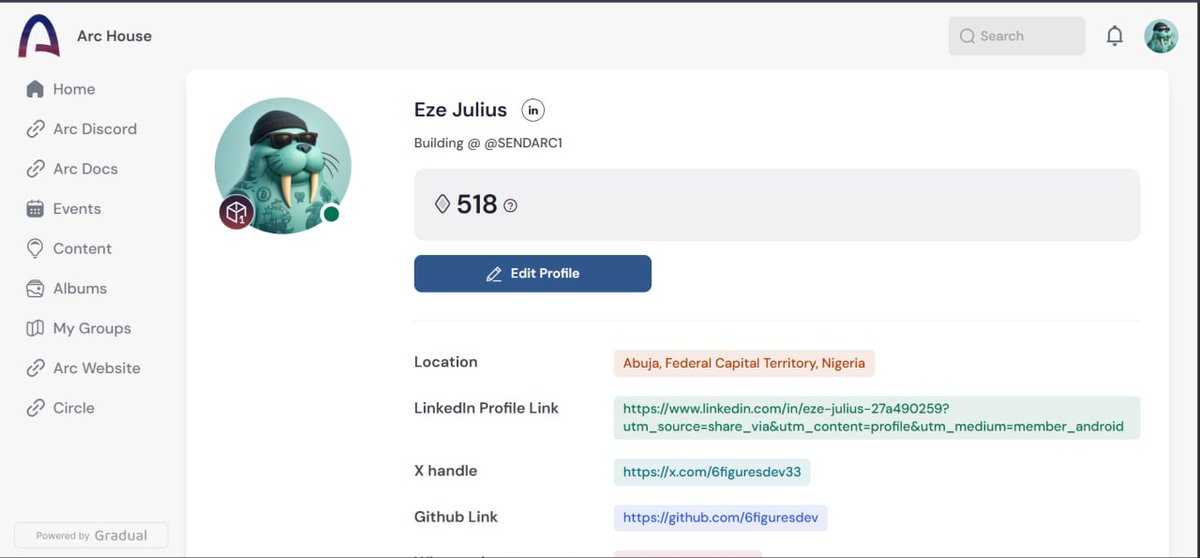
Task: Open the notifications bell icon
Action: [x=1114, y=36]
